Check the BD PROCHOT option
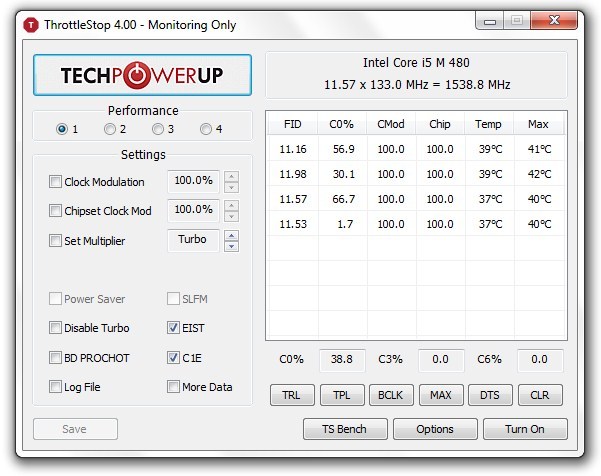 (x=55, y=358)
